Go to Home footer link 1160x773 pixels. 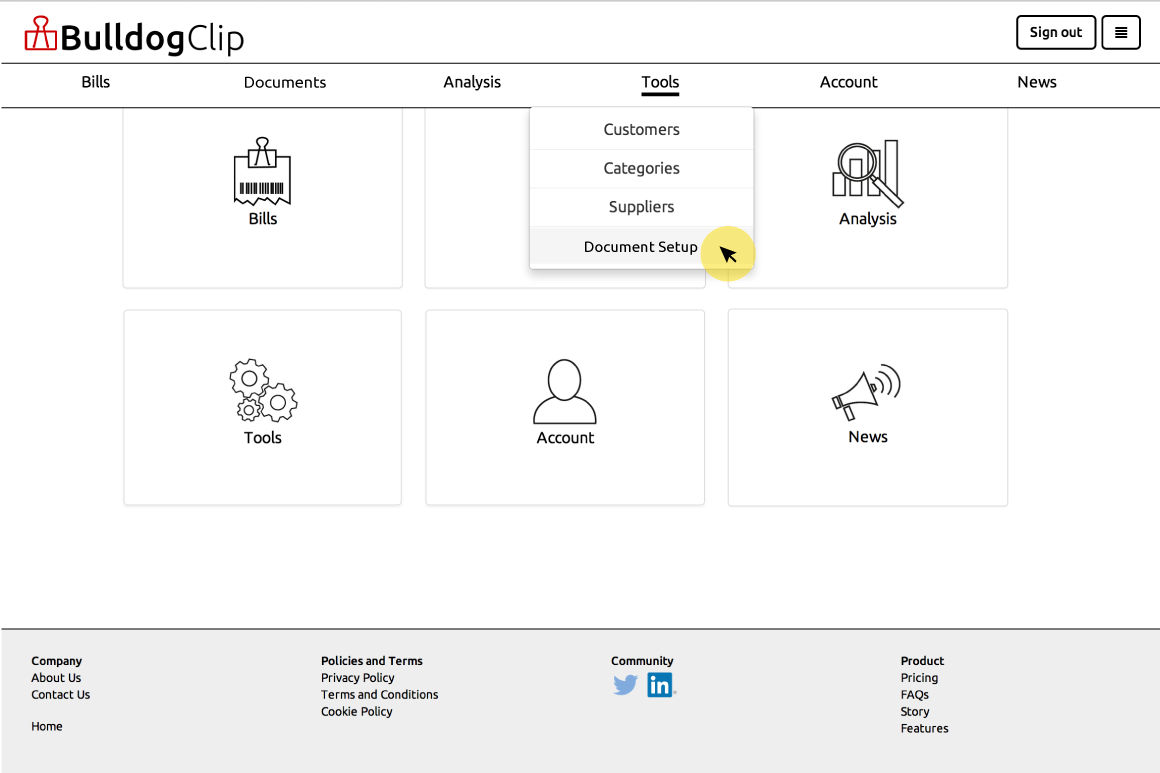(47, 726)
